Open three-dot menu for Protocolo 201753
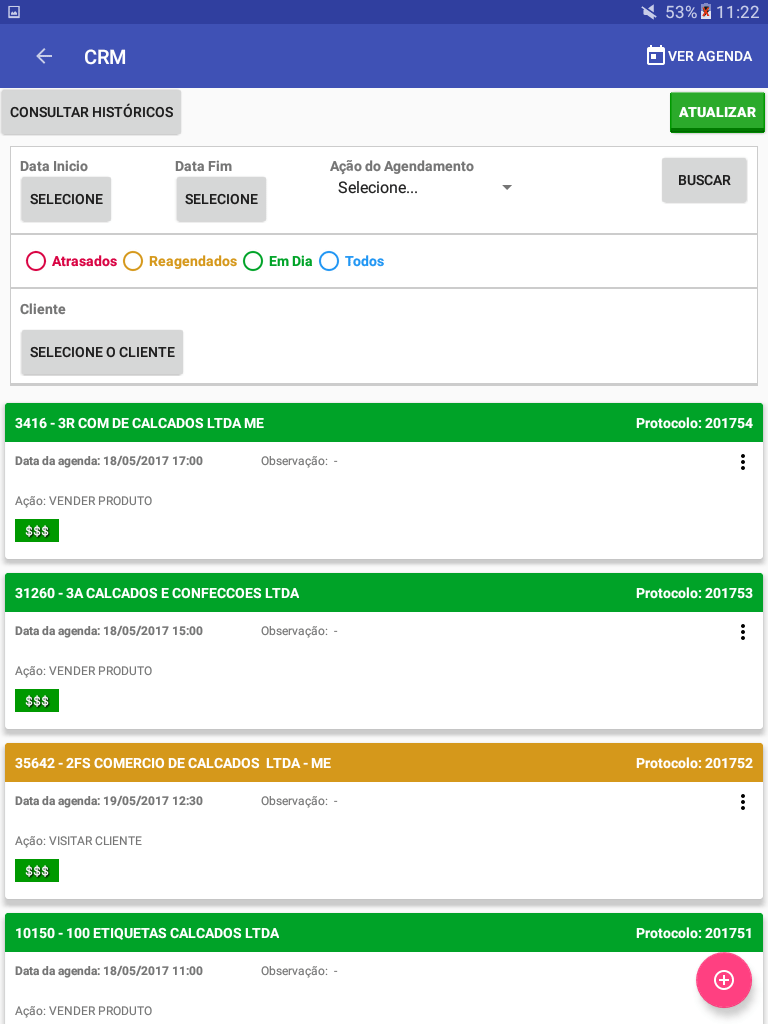Screen dimensions: 768x1024 743,632
